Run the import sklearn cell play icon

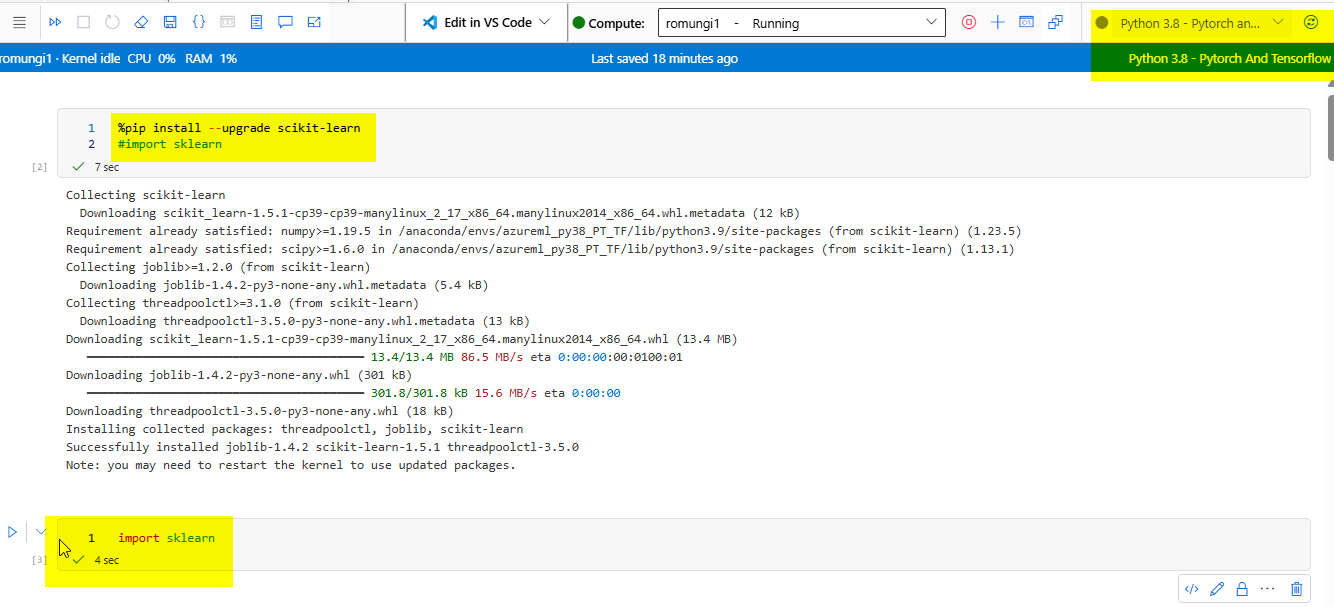(x=13, y=532)
